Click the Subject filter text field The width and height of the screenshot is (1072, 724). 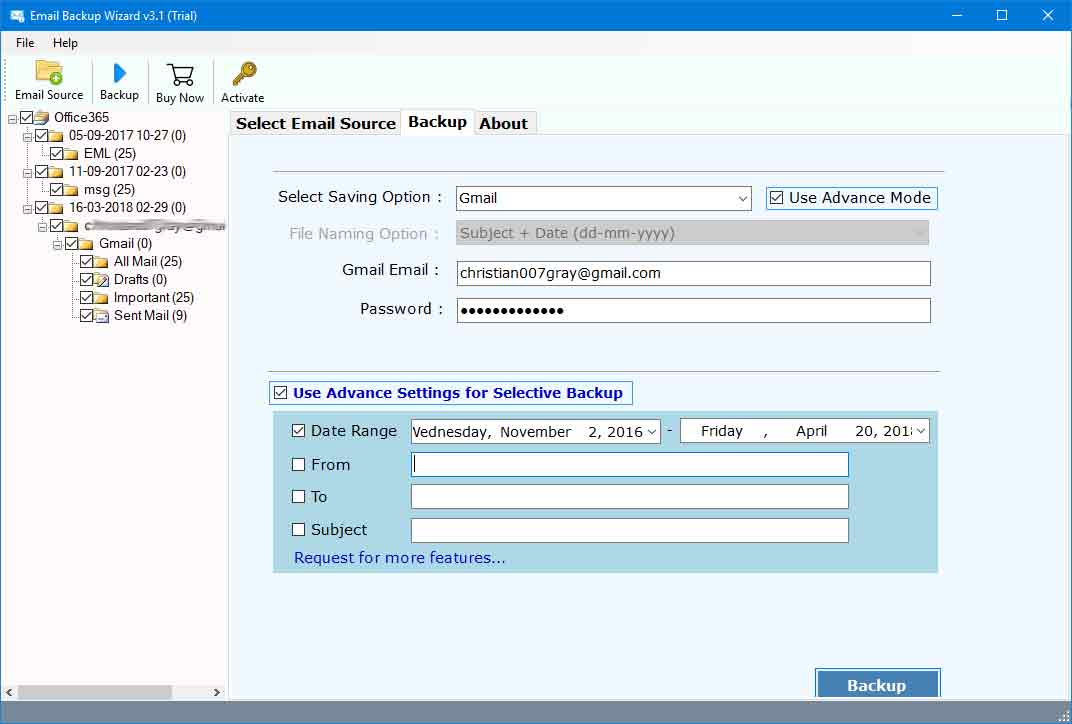(630, 531)
